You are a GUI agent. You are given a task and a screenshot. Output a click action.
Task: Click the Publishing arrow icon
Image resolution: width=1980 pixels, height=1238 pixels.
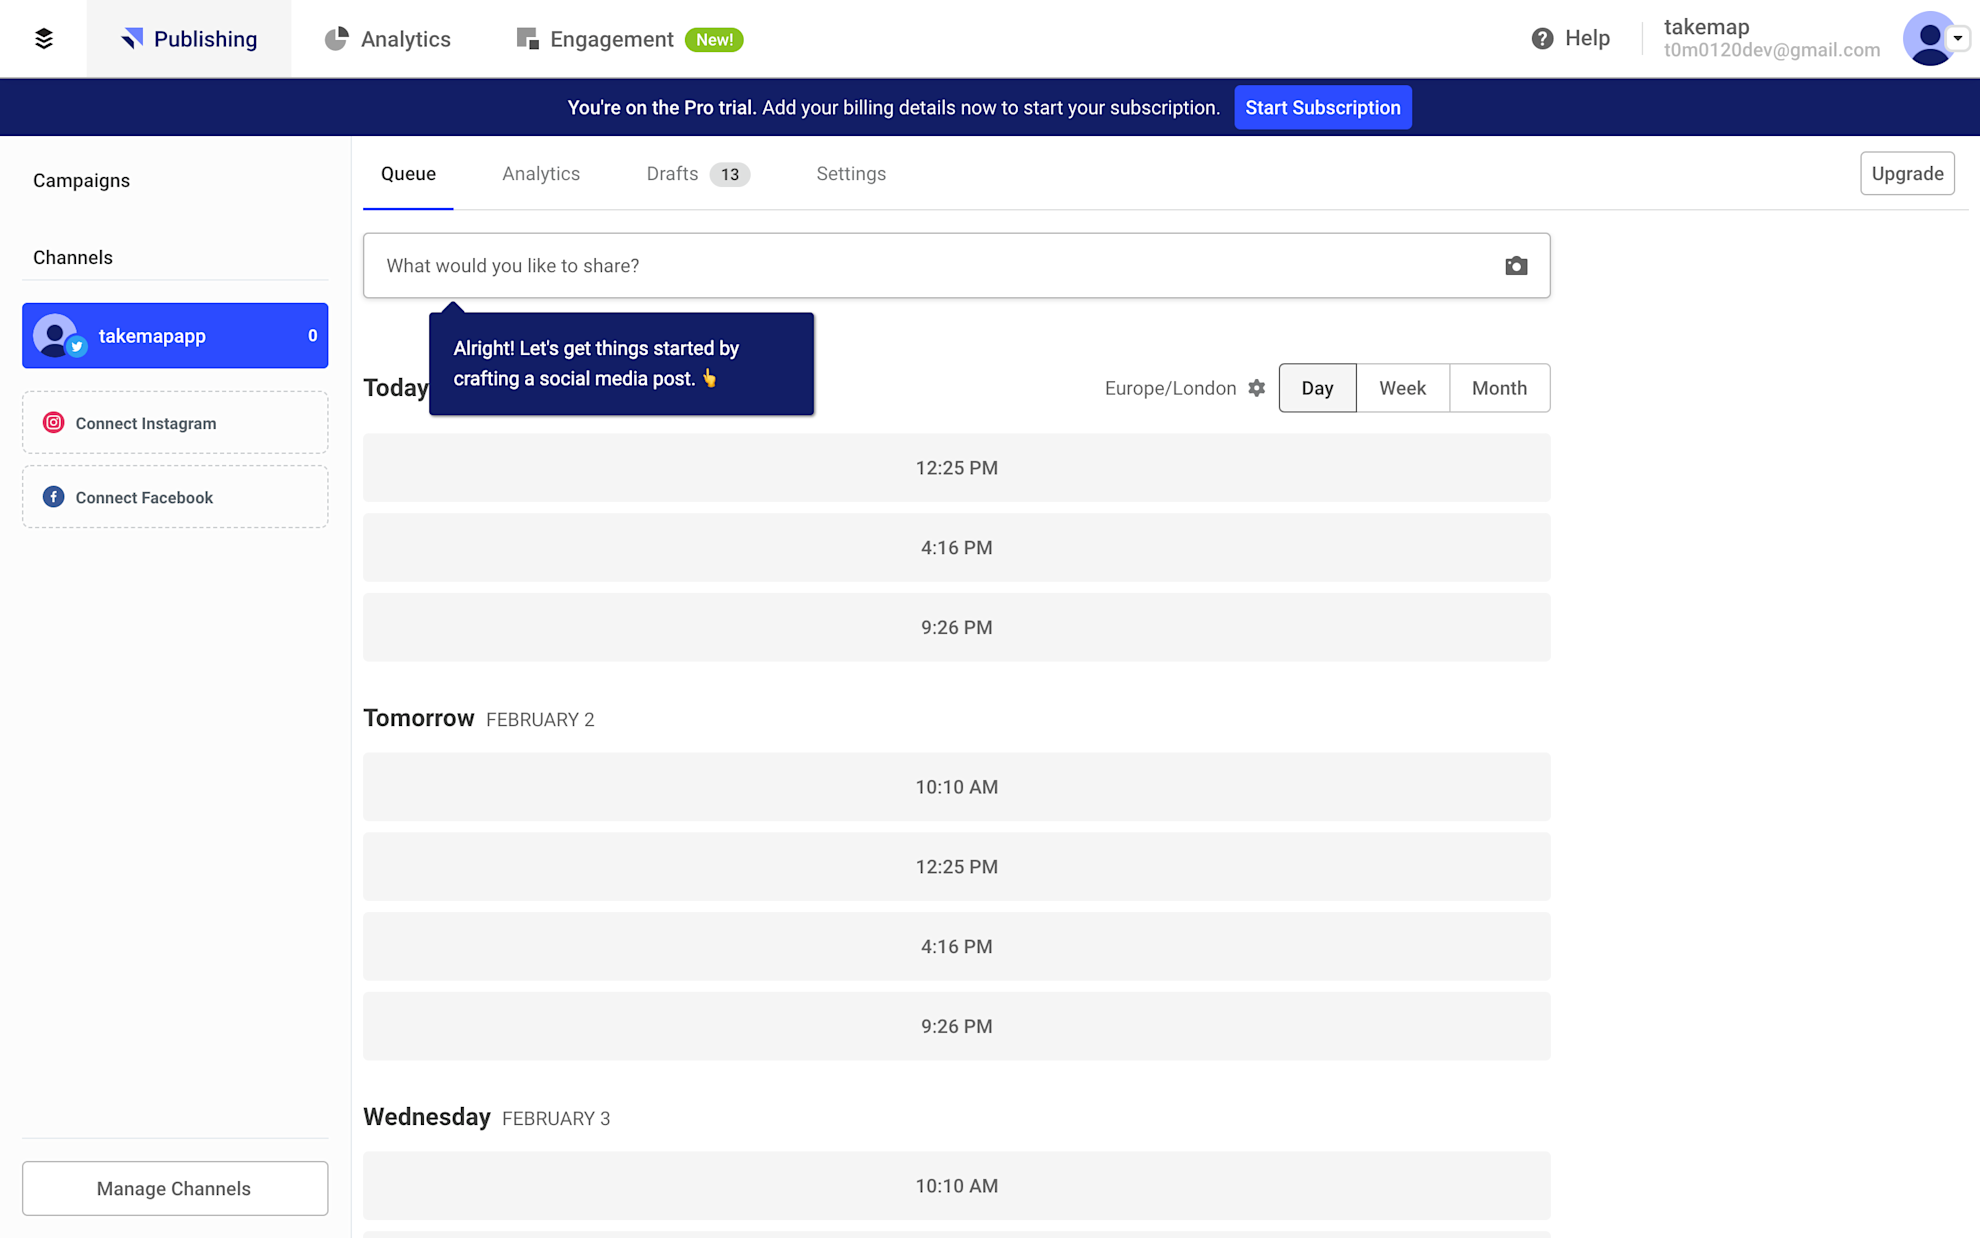pos(132,39)
